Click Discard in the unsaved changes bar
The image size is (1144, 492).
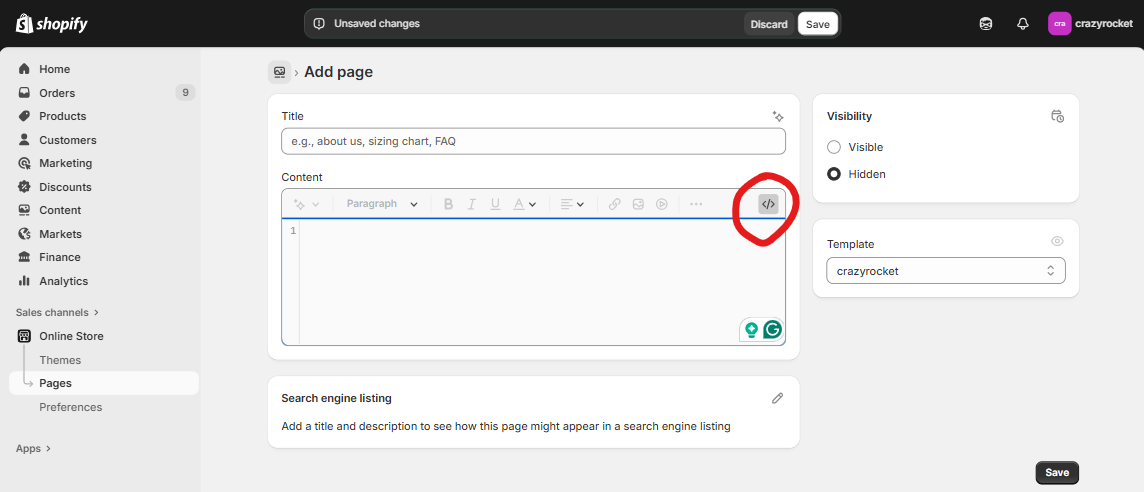768,24
